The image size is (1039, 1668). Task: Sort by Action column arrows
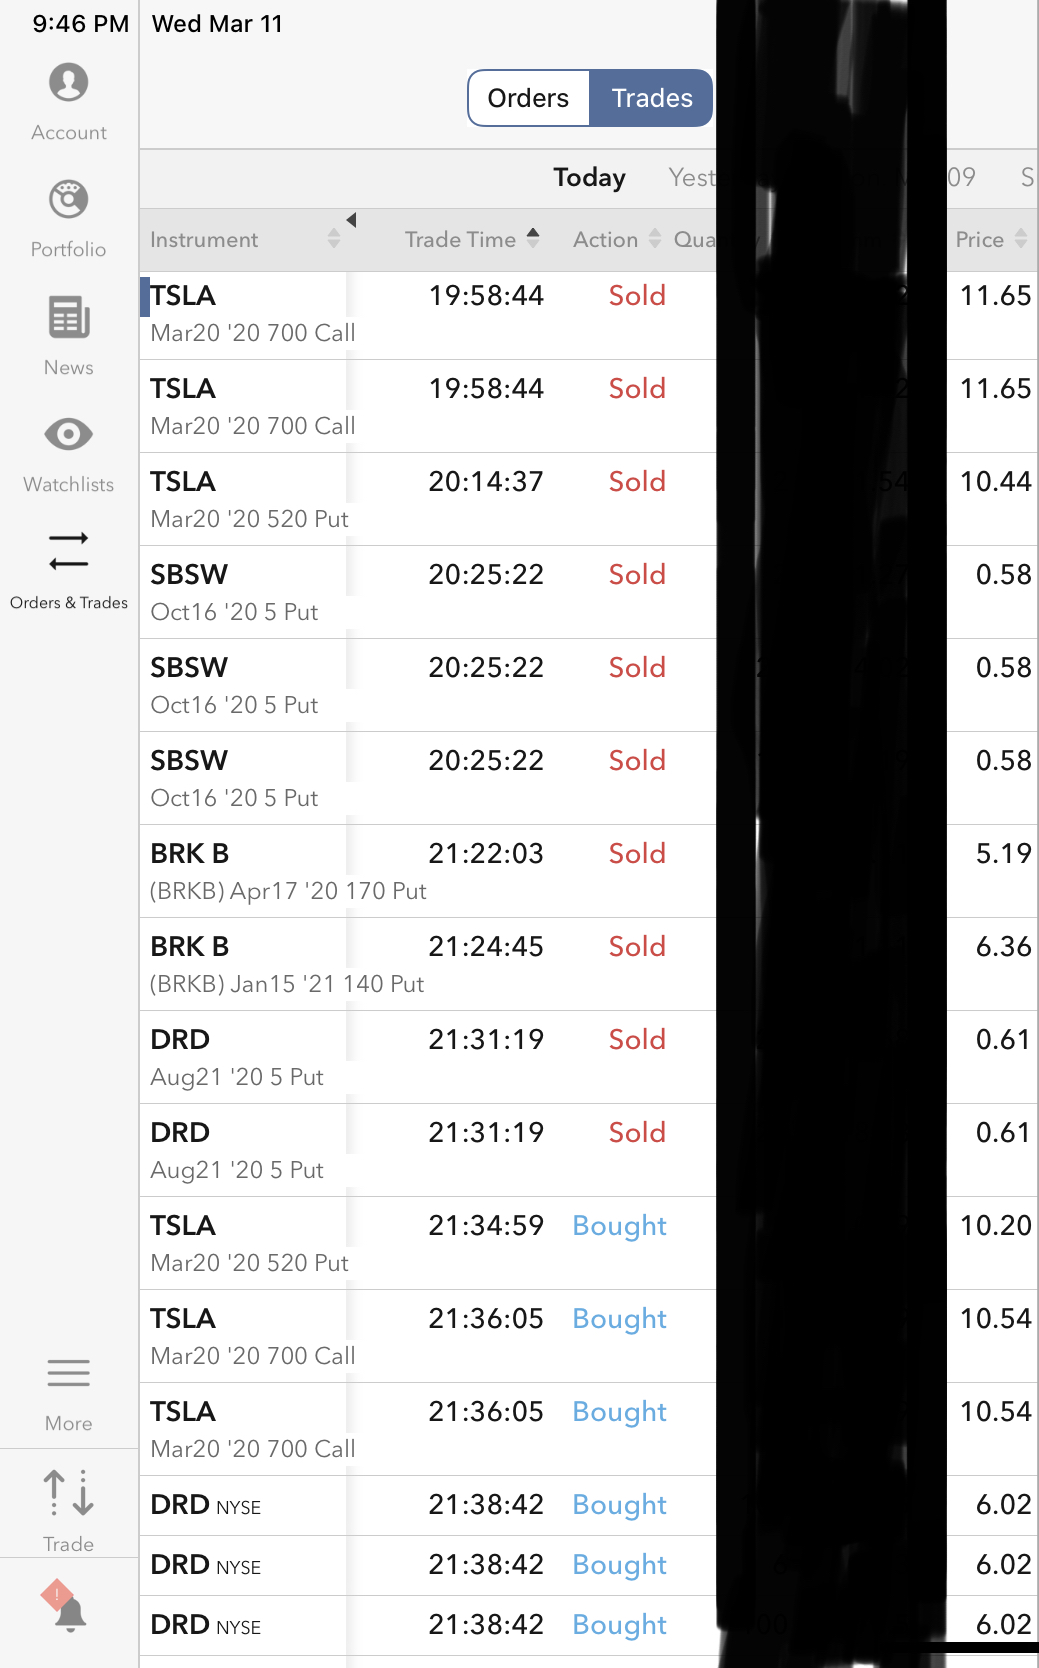(655, 239)
